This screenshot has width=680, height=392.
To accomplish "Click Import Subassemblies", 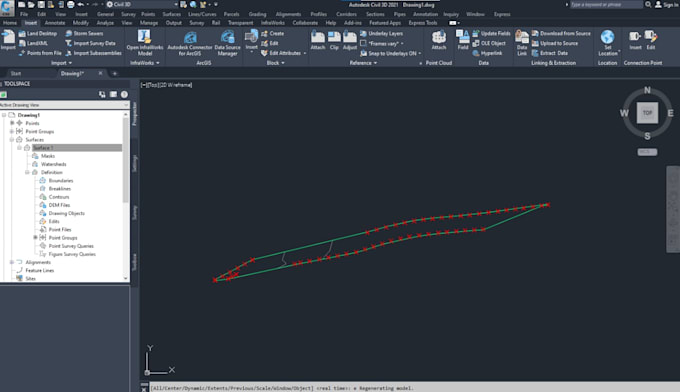I will point(93,53).
